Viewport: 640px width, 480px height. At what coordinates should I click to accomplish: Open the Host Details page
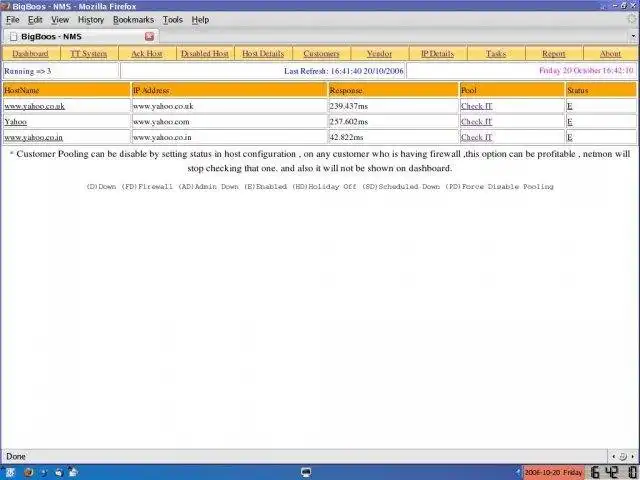pyautogui.click(x=263, y=53)
